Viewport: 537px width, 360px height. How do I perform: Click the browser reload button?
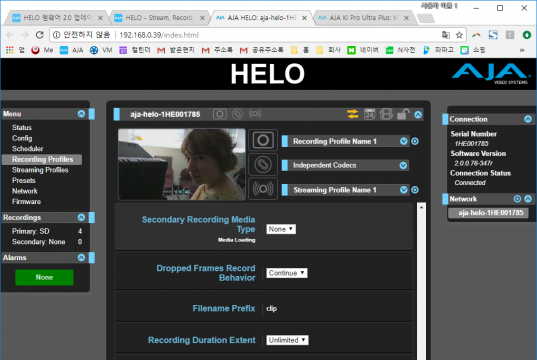[40, 35]
